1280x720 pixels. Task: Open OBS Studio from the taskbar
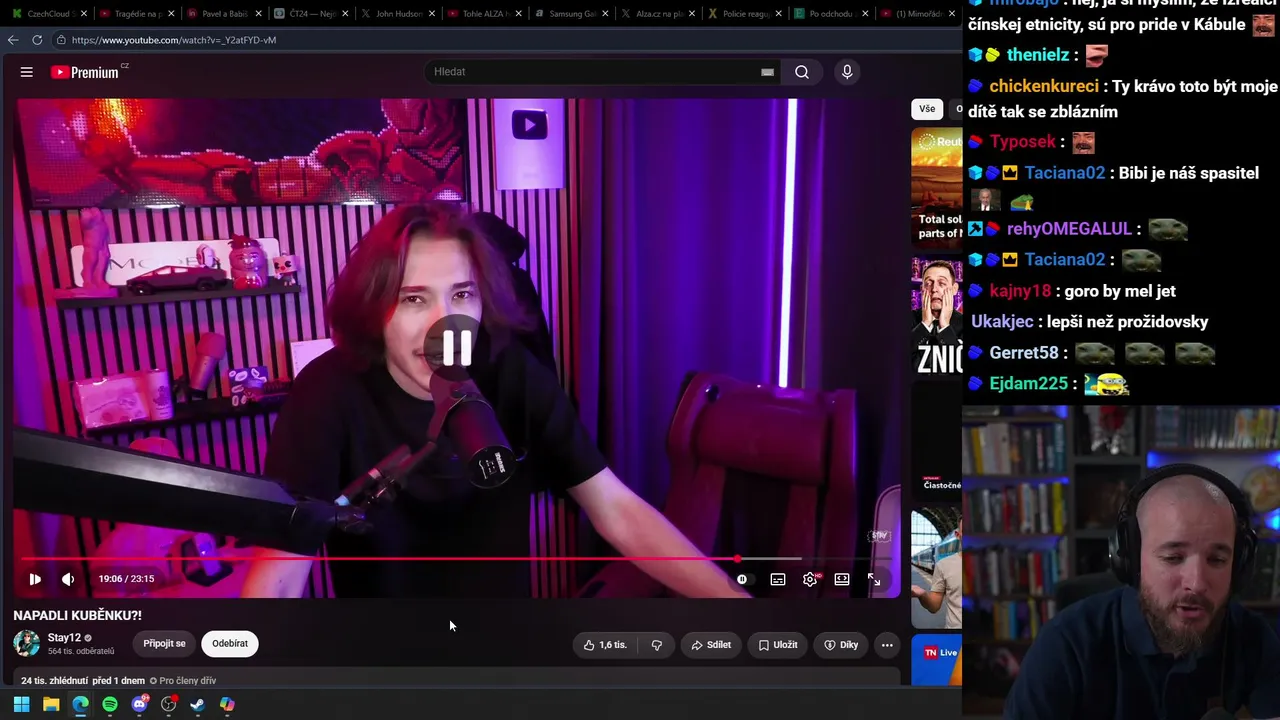[169, 704]
